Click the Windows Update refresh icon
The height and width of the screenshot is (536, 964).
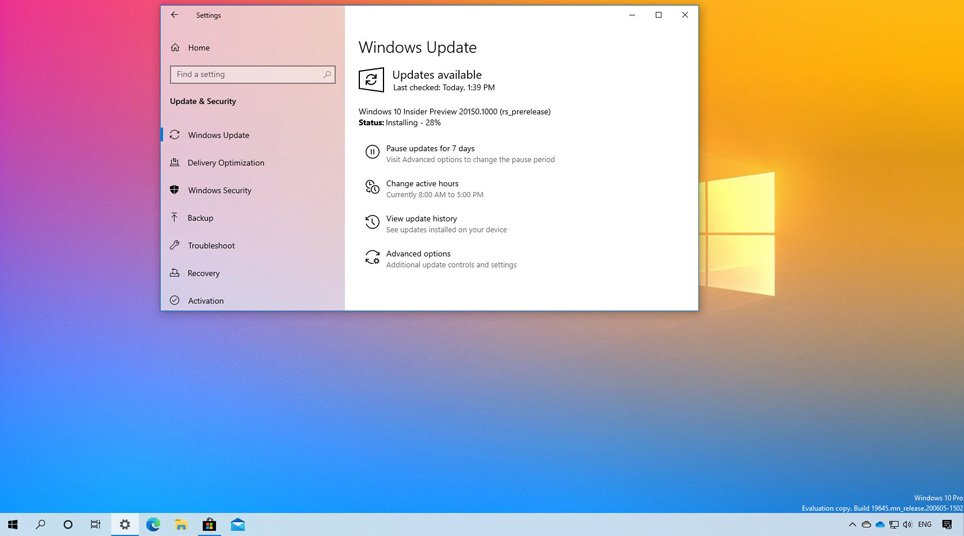click(x=371, y=80)
